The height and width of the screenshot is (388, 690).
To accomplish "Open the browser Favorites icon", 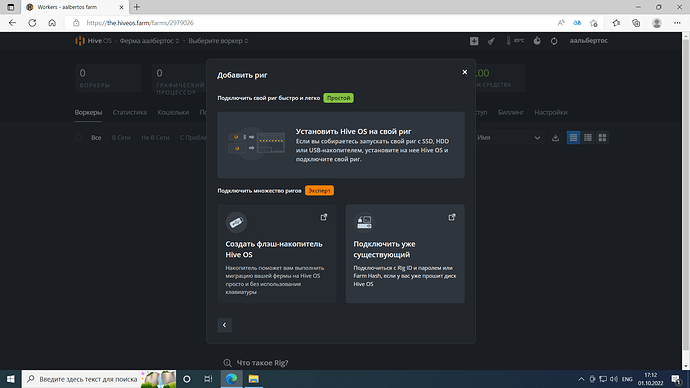I will tap(616, 23).
